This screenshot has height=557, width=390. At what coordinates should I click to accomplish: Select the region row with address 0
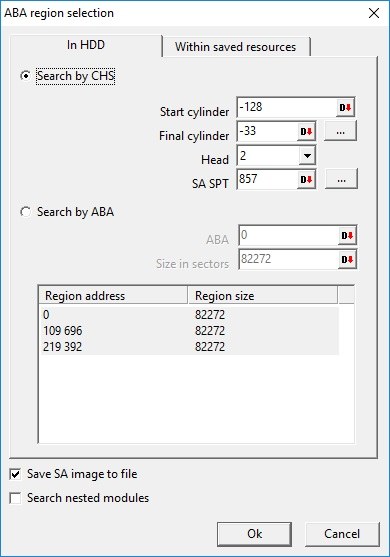tap(189, 315)
